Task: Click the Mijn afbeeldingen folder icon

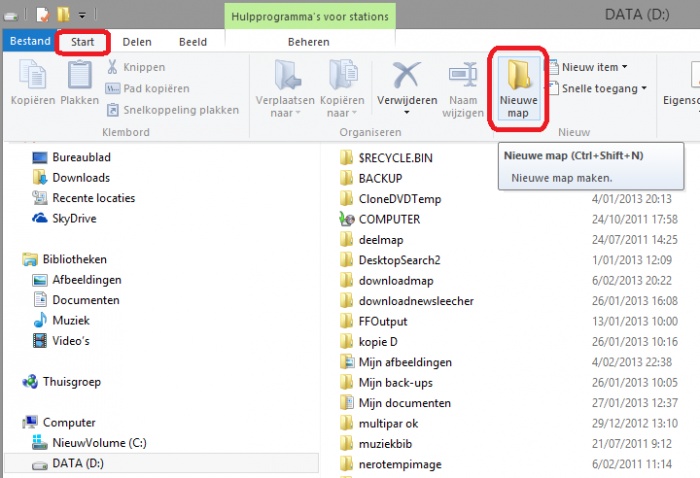Action: (346, 362)
